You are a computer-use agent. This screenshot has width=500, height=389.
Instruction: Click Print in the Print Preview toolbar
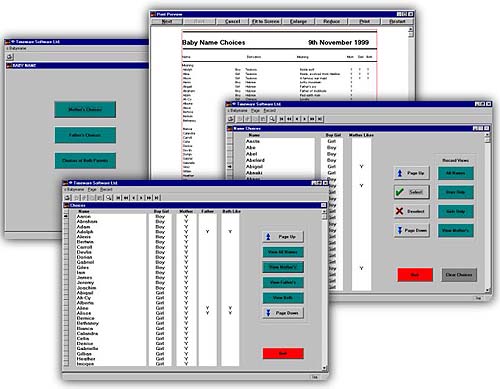364,21
